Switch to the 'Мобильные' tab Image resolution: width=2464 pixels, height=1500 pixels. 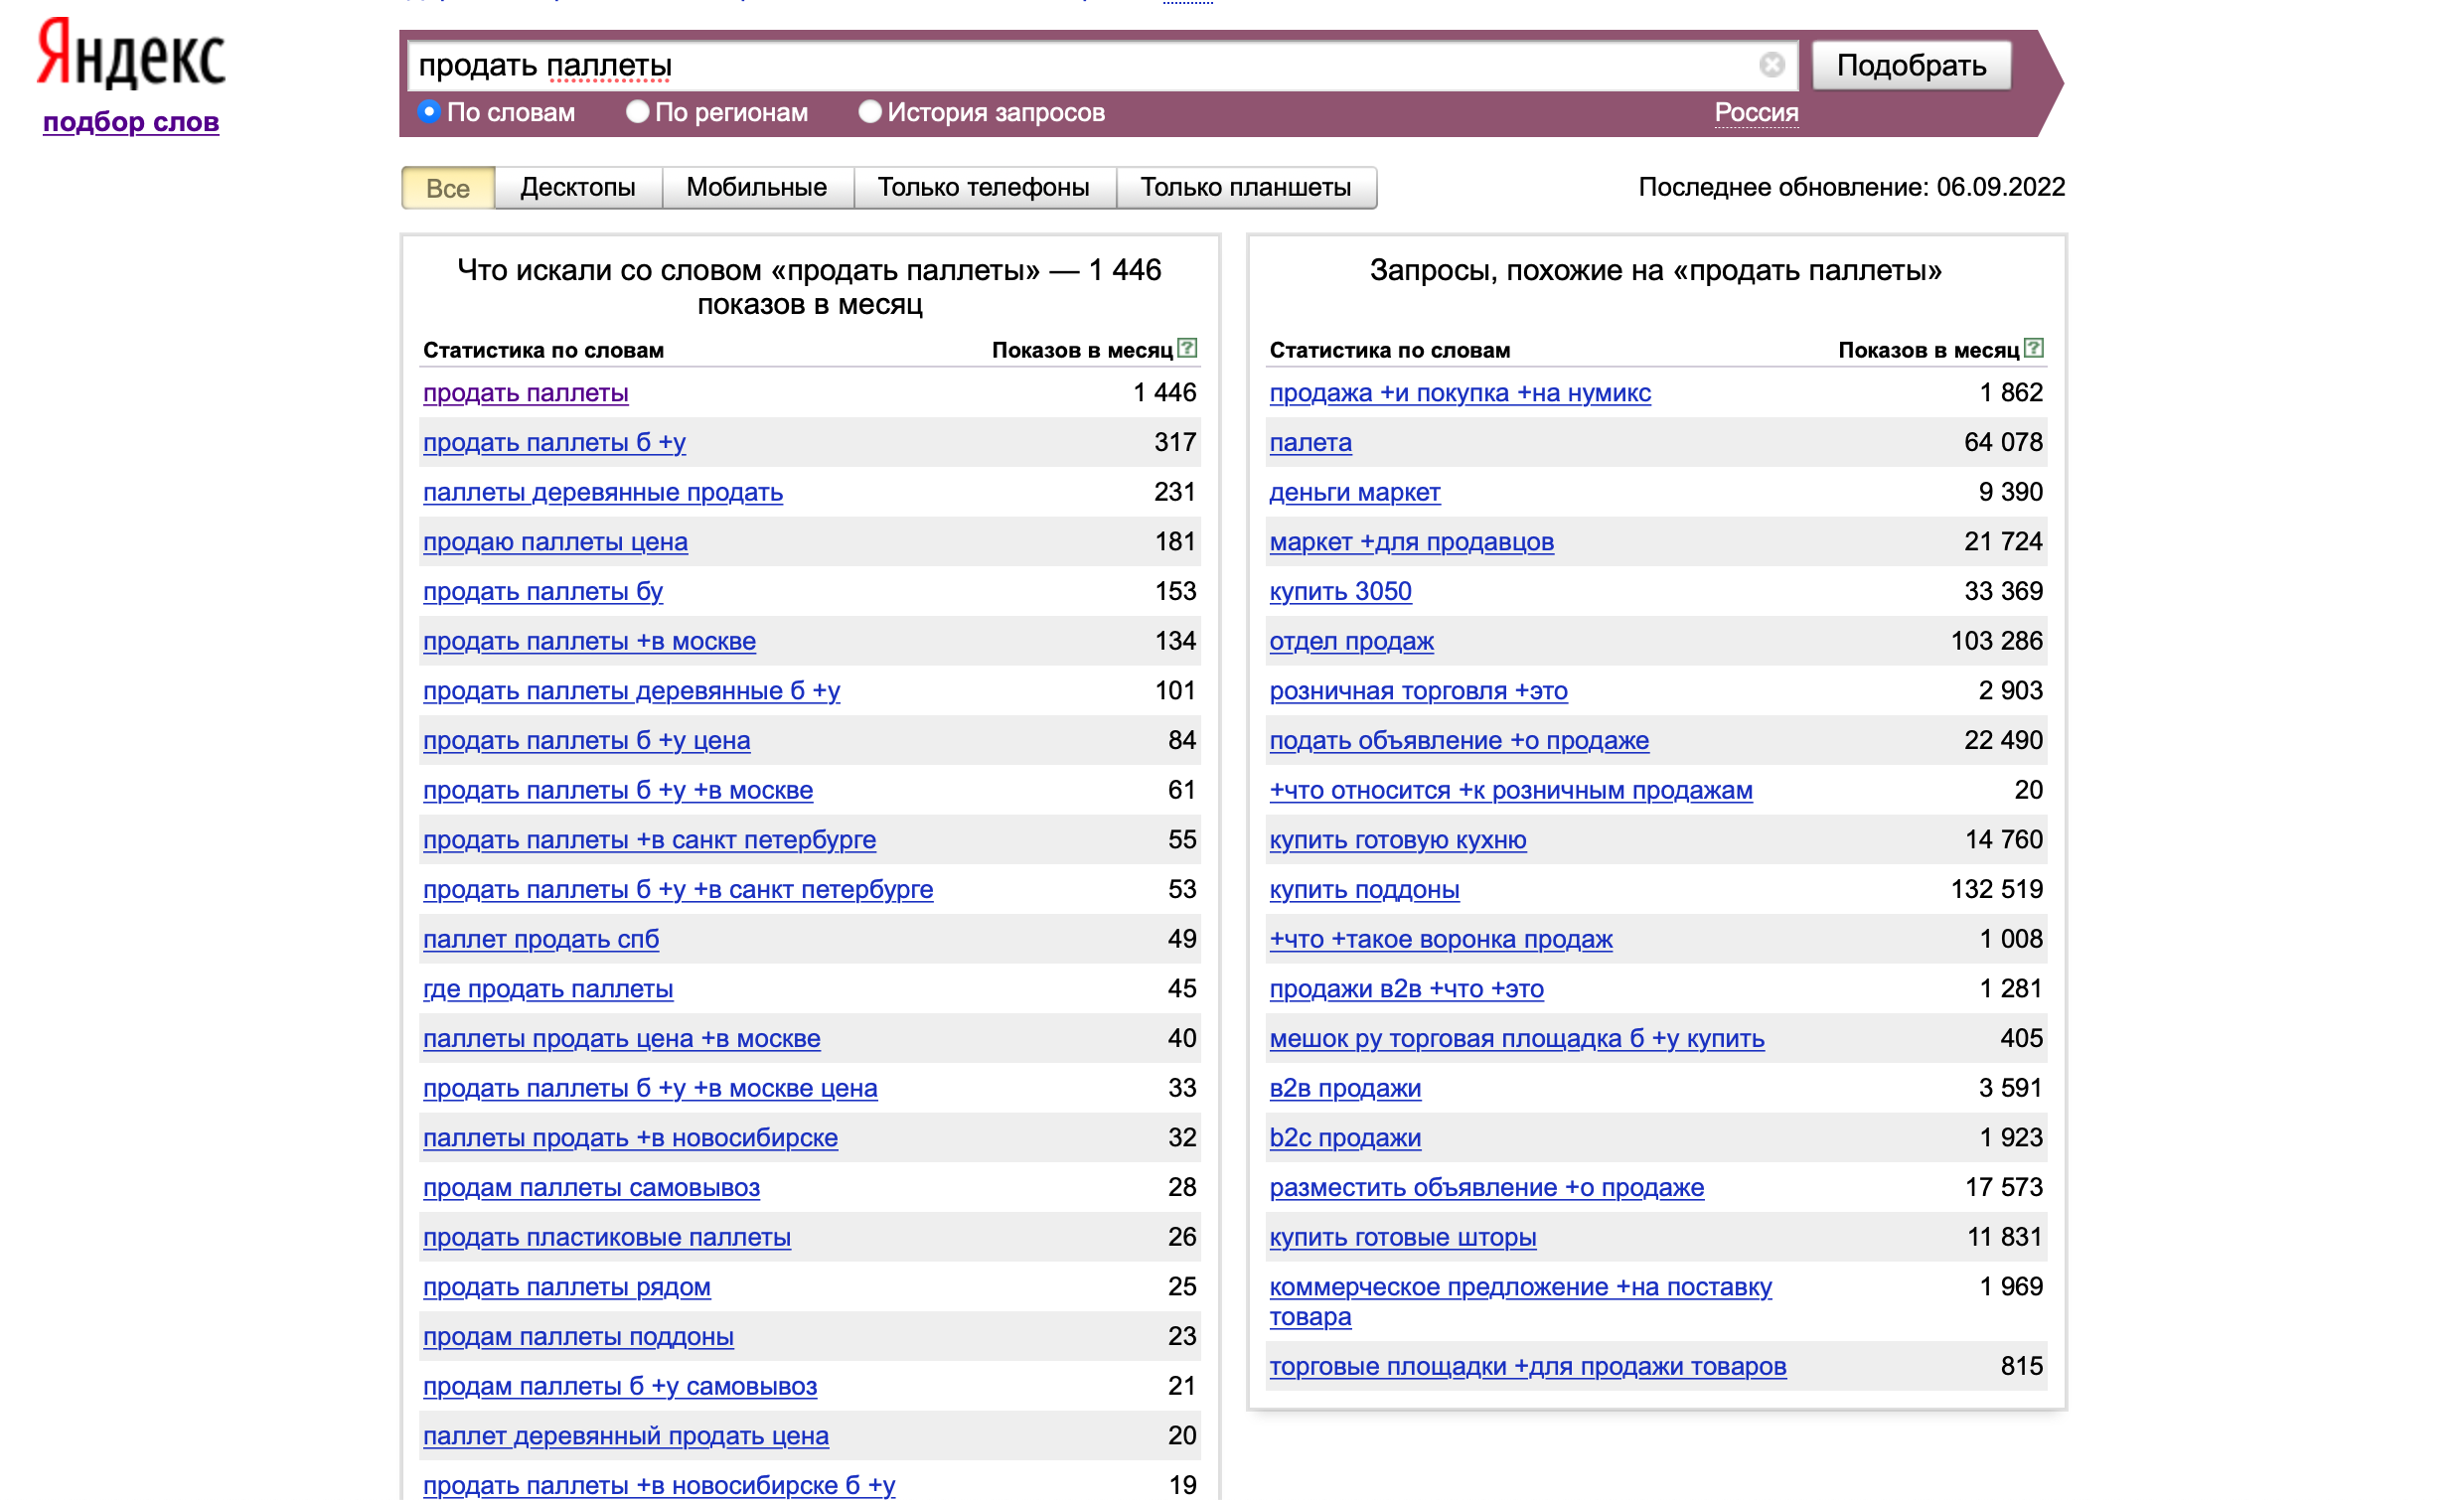pos(757,188)
